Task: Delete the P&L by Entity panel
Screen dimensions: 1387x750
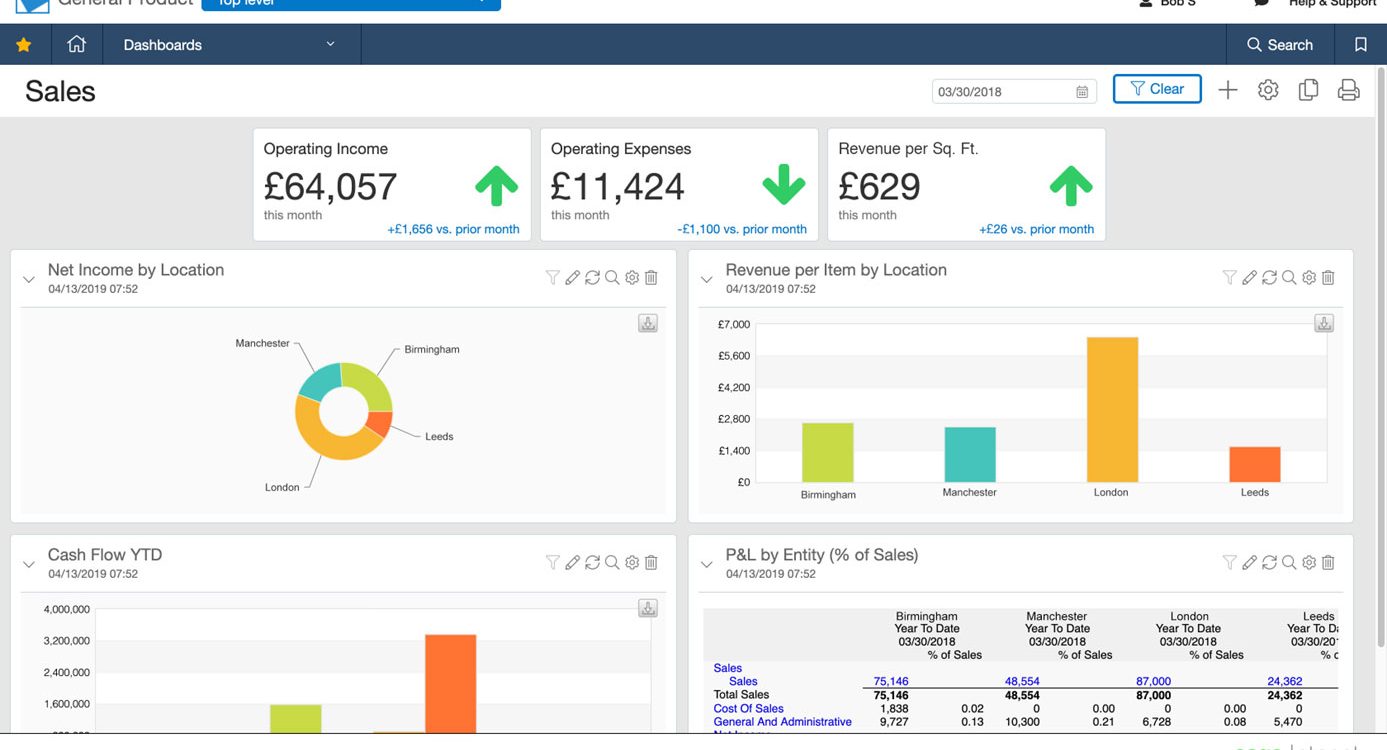Action: coord(1328,563)
